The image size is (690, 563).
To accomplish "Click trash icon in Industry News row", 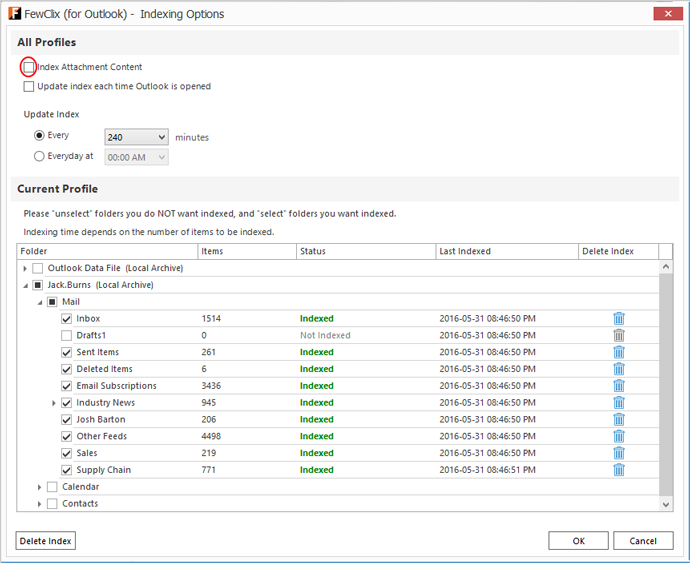I will pyautogui.click(x=618, y=403).
